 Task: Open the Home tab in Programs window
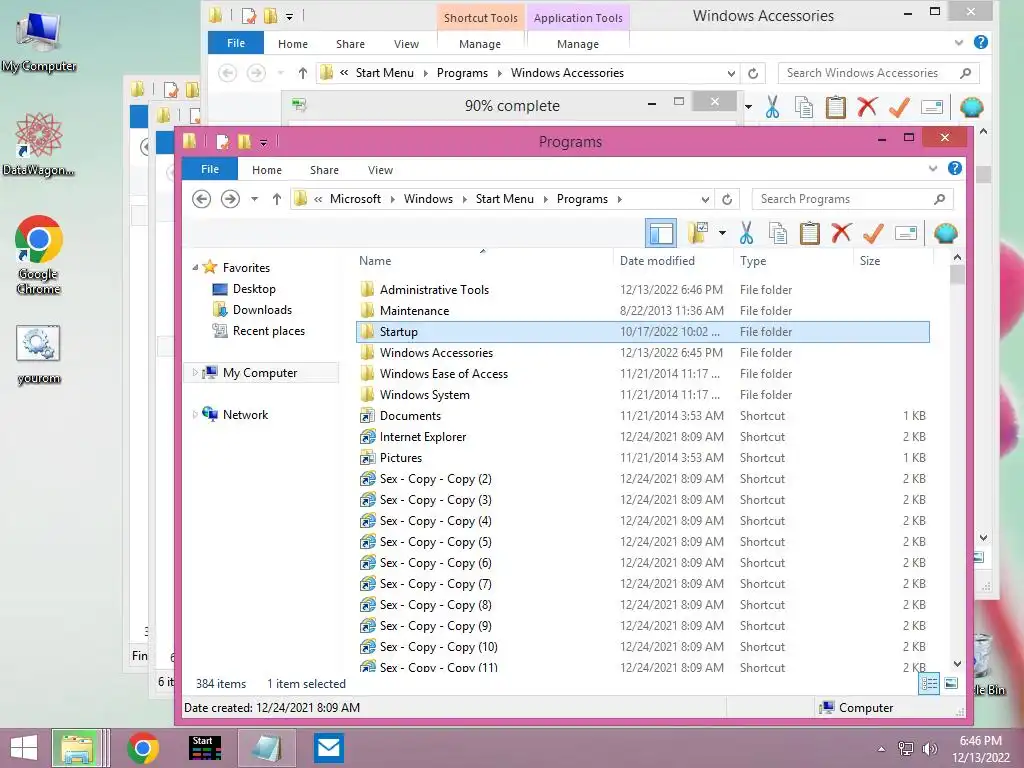pyautogui.click(x=266, y=170)
